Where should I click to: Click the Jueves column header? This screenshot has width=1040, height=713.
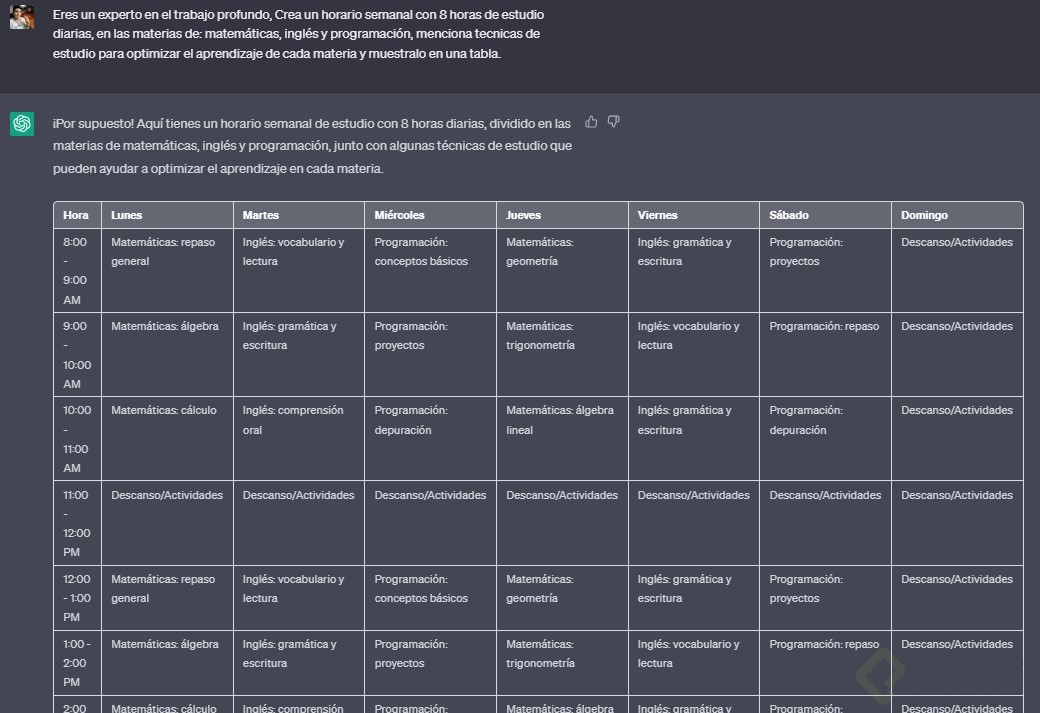pyautogui.click(x=523, y=215)
